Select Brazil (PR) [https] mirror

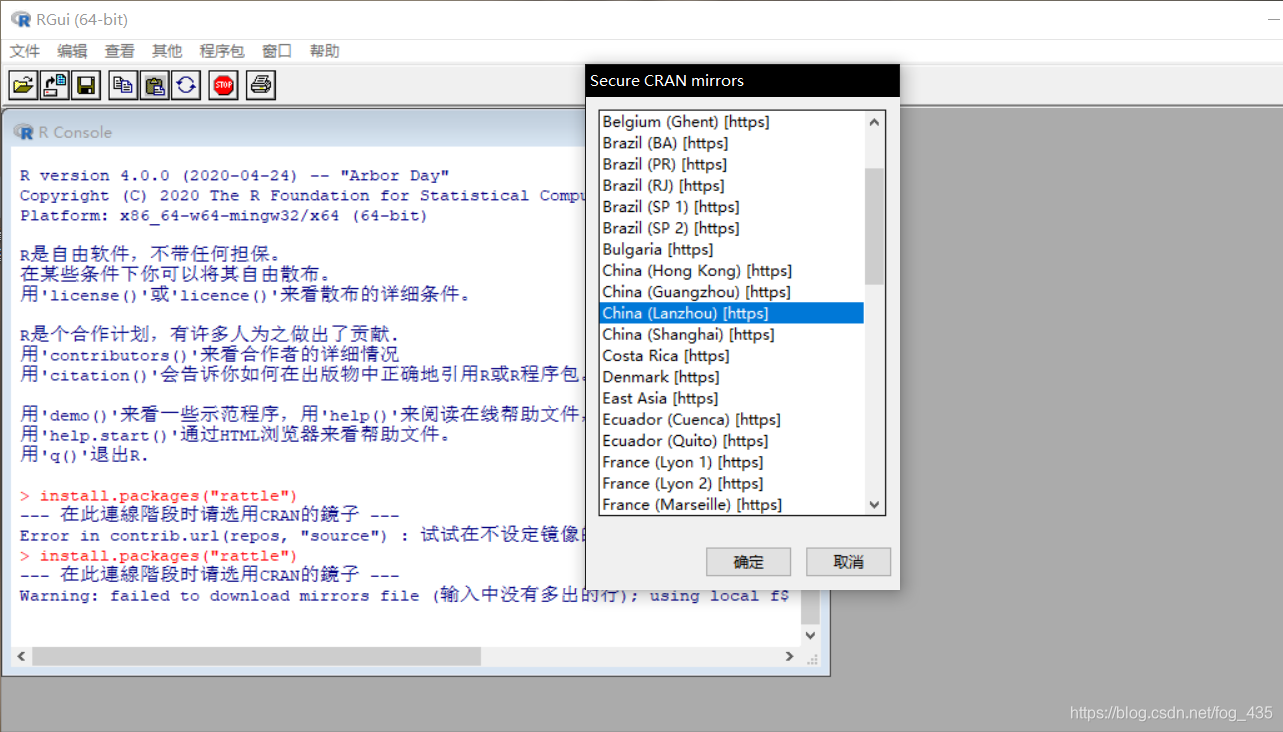(x=731, y=164)
